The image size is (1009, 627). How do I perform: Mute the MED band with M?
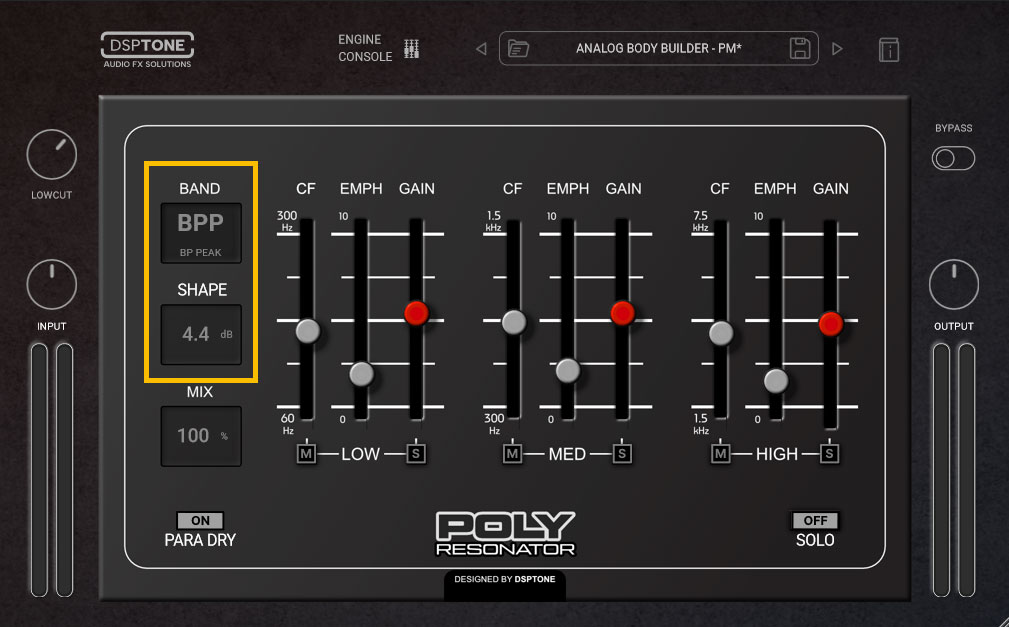[512, 454]
